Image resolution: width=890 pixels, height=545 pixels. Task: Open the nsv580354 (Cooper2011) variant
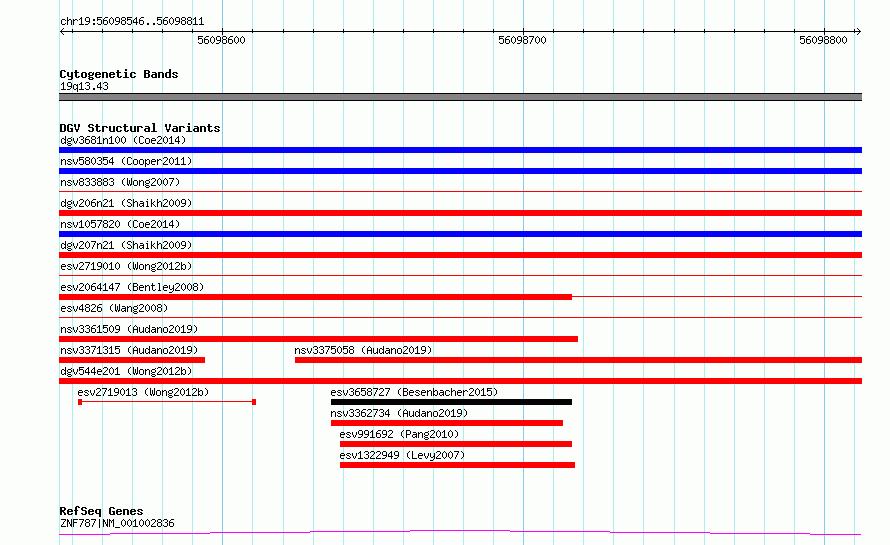tap(126, 161)
